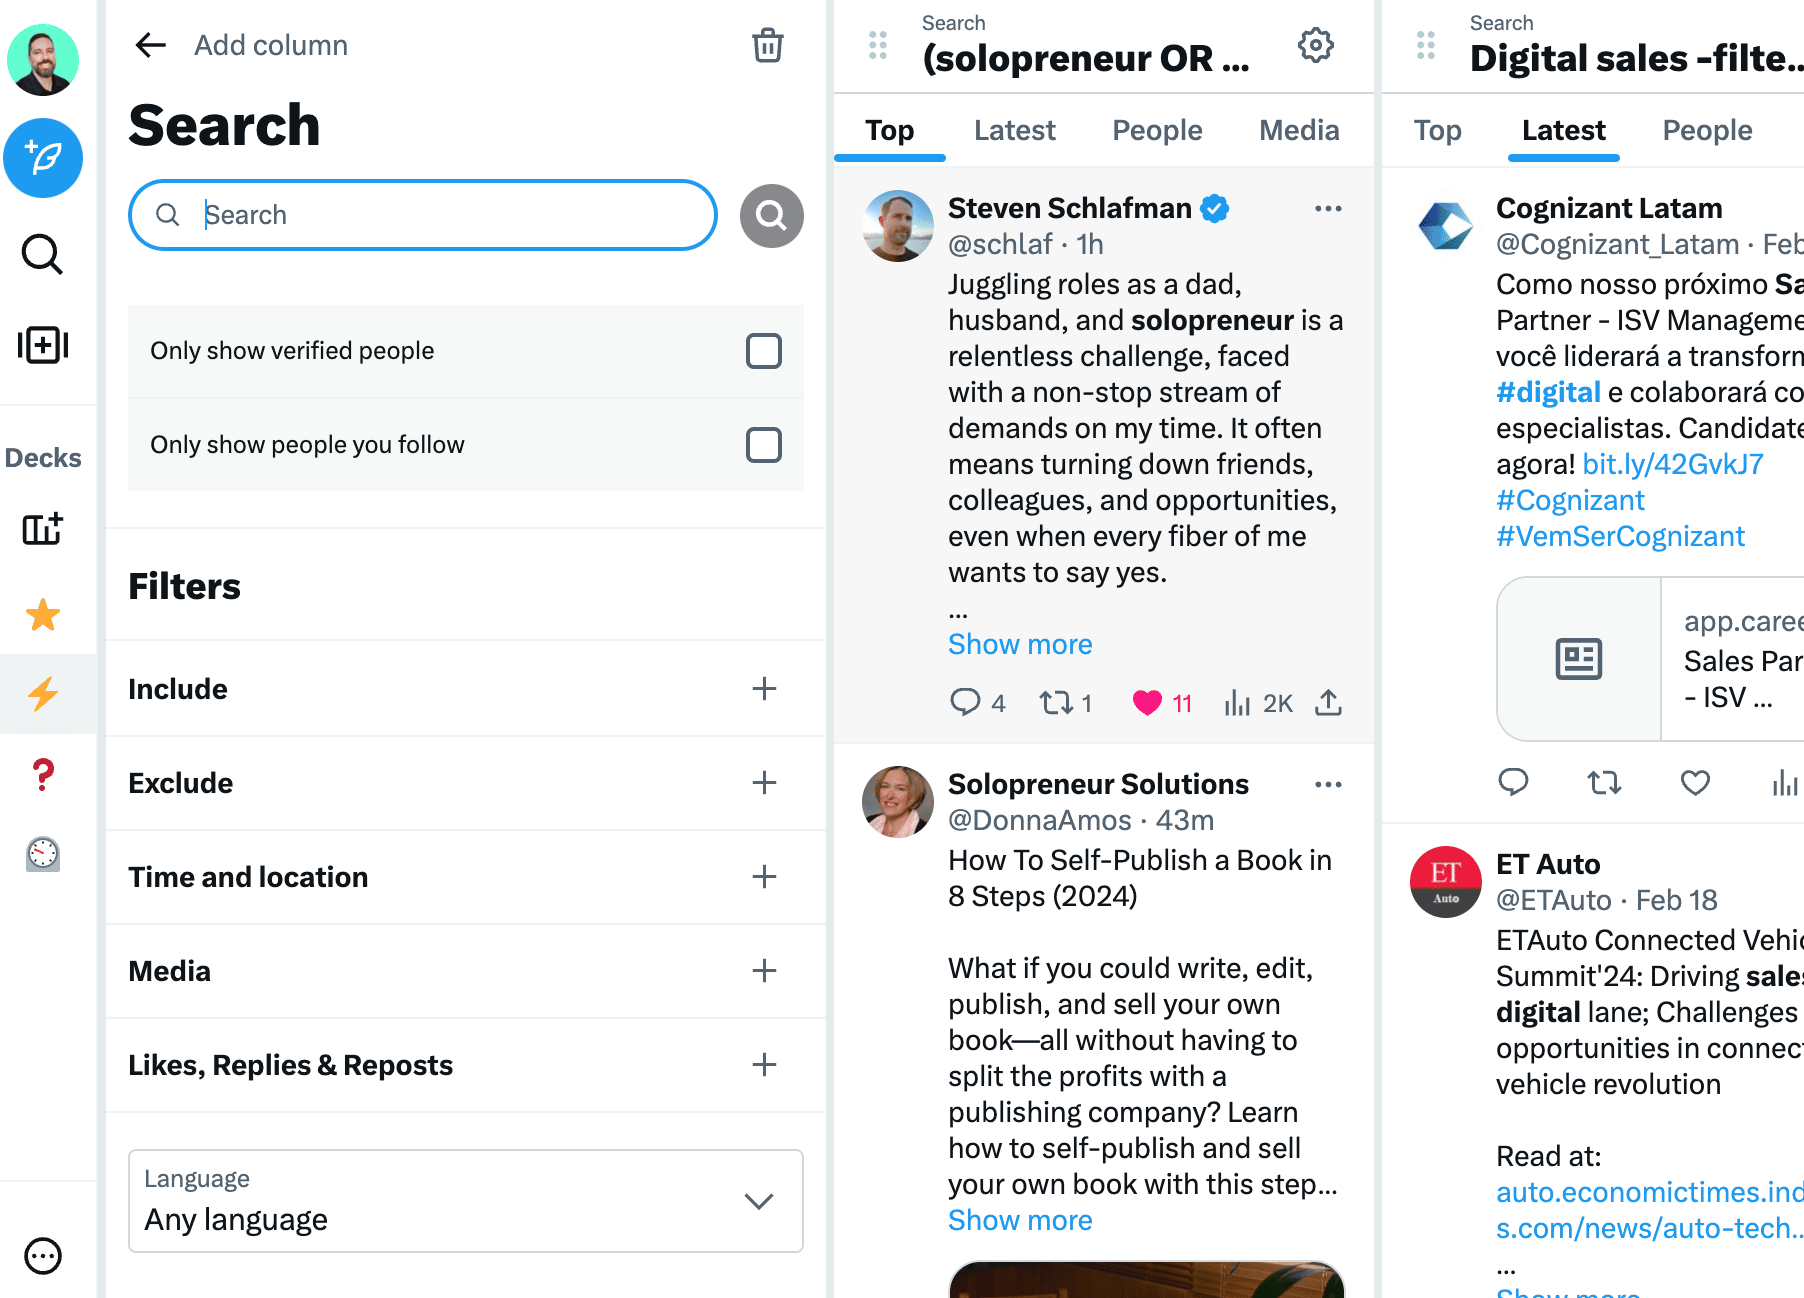The width and height of the screenshot is (1804, 1298).
Task: Click Show more on Steven Schlafman's post
Action: click(1020, 644)
